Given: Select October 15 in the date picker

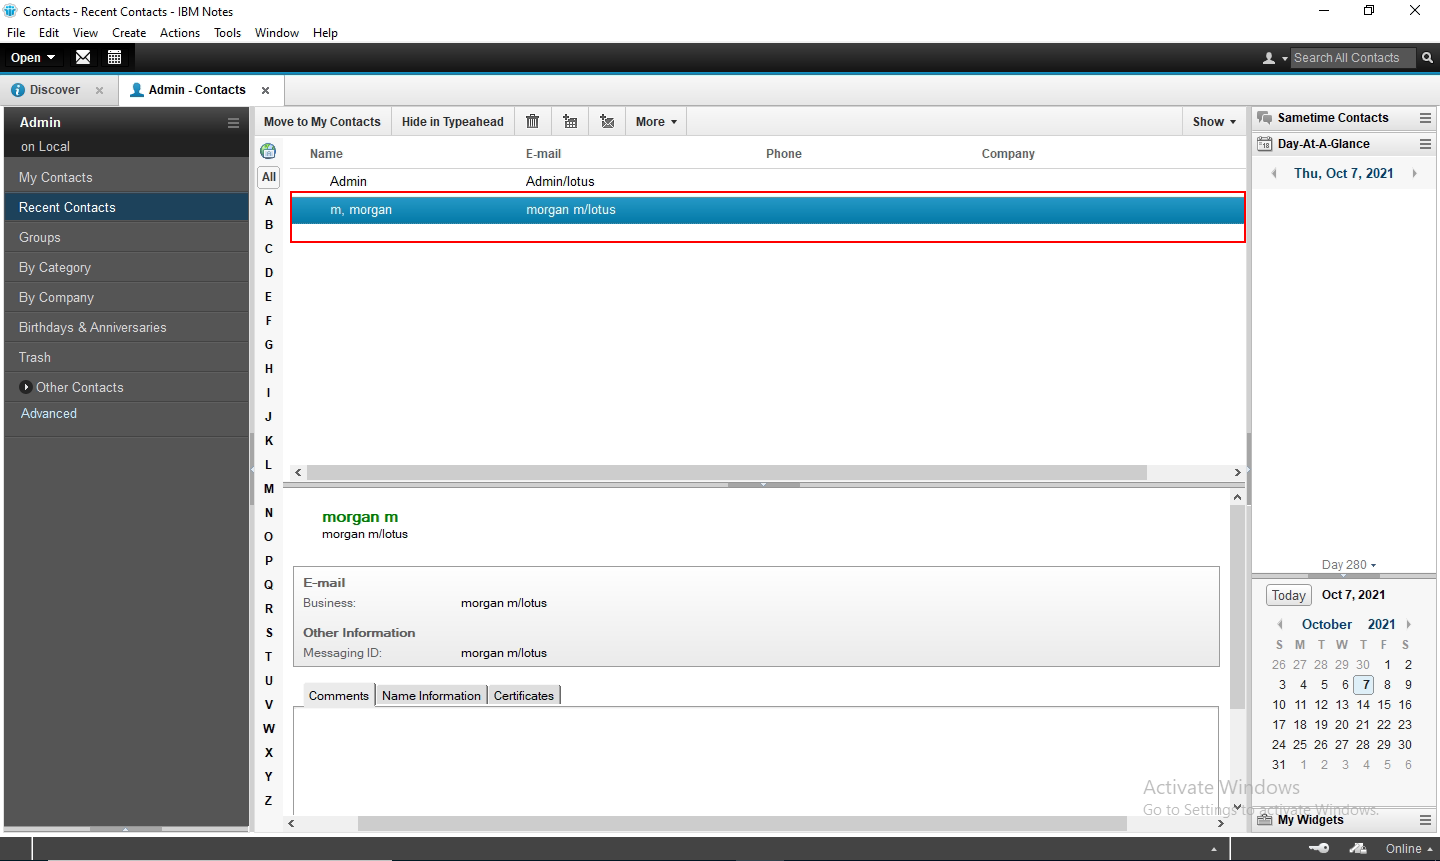Looking at the screenshot, I should pyautogui.click(x=1384, y=705).
